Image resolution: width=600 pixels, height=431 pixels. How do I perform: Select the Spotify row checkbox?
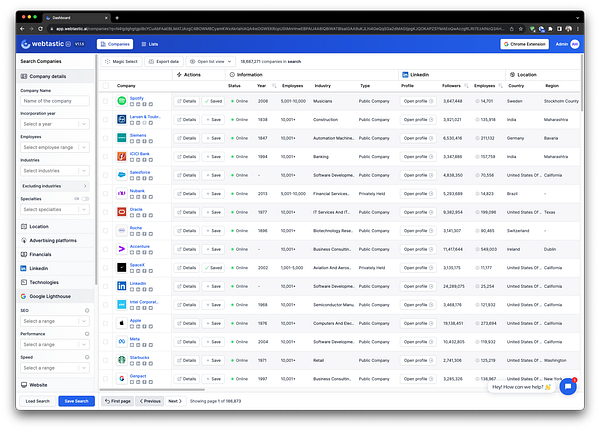click(x=105, y=101)
